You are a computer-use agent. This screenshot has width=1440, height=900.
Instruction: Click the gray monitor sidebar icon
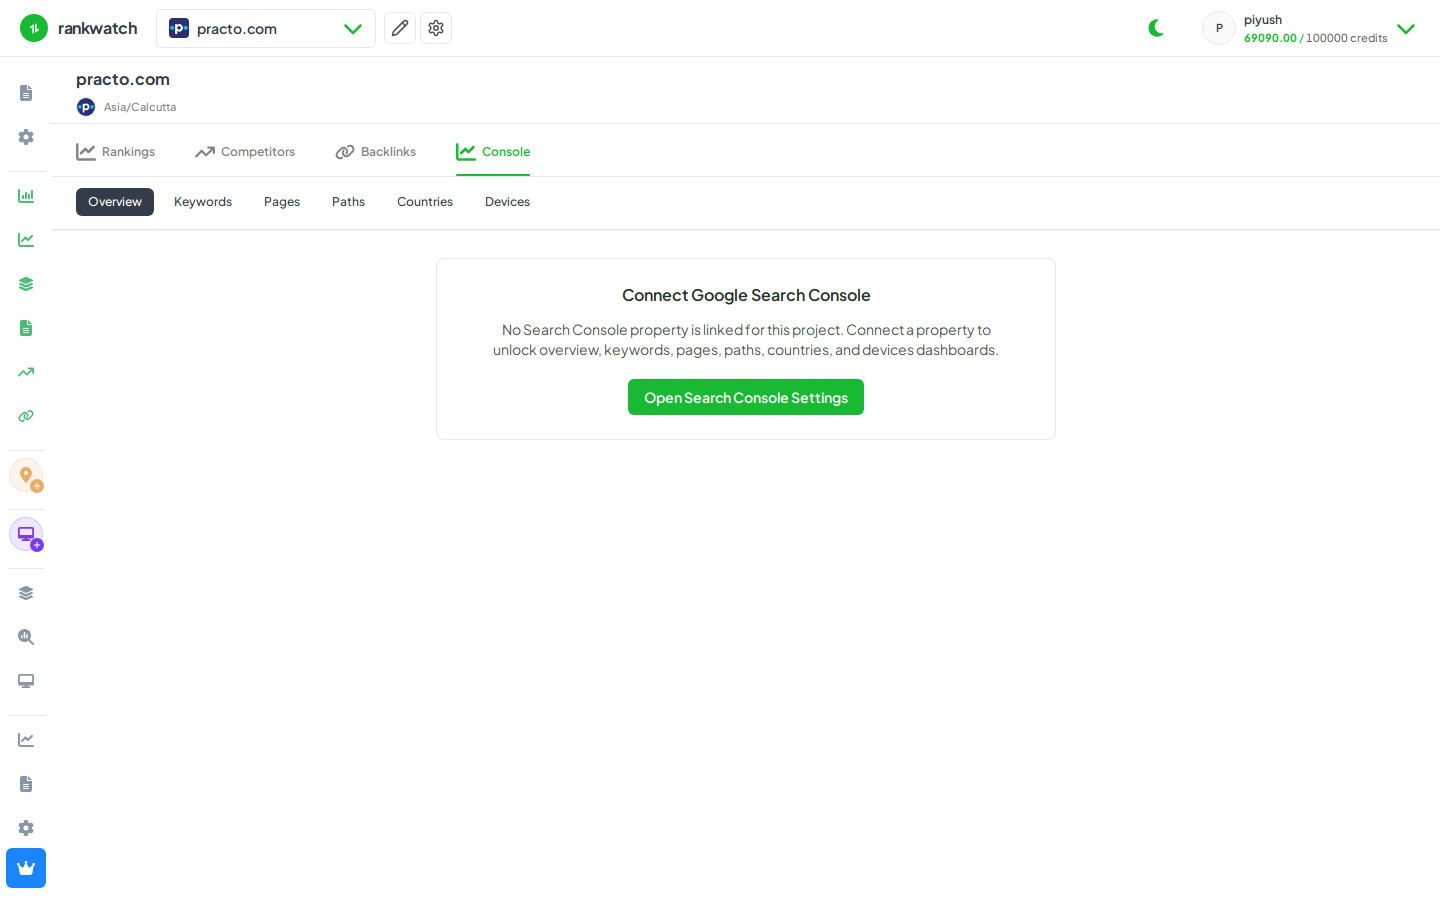point(26,681)
